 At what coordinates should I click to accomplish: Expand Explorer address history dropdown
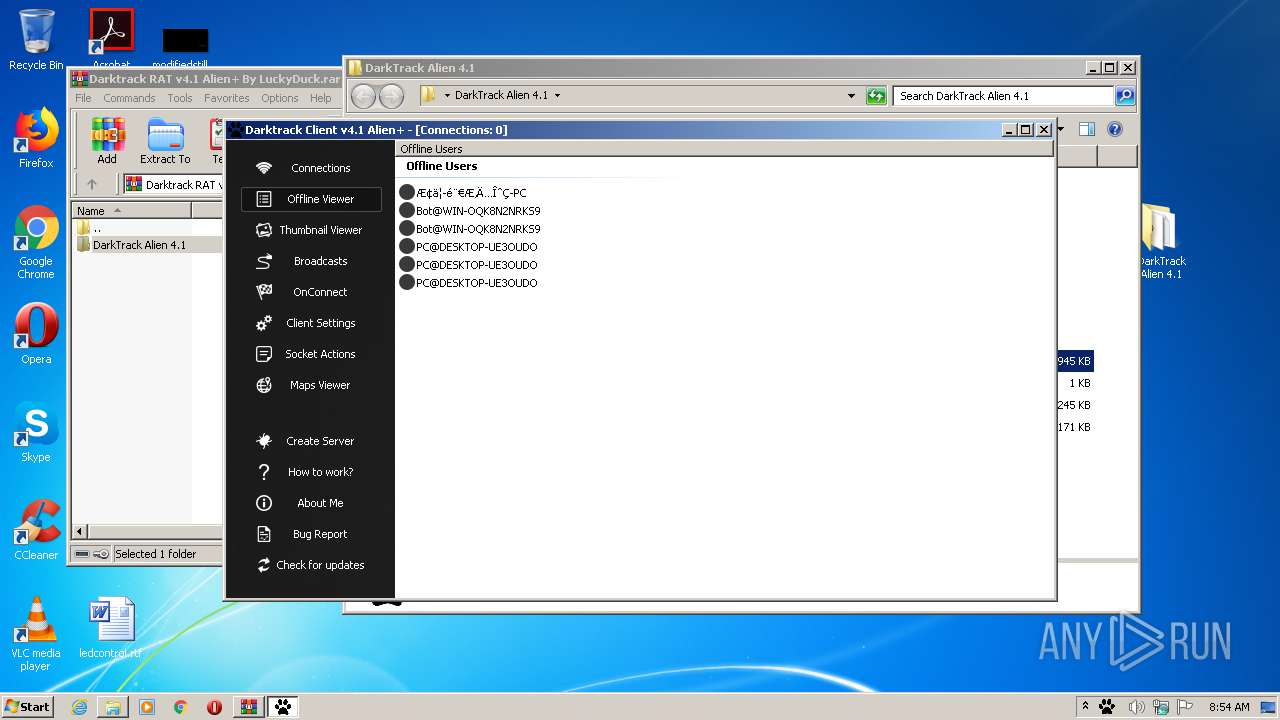851,96
